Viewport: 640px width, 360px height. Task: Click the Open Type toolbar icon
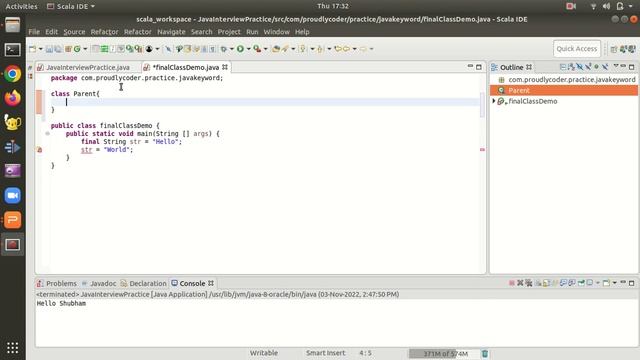pos(276,49)
